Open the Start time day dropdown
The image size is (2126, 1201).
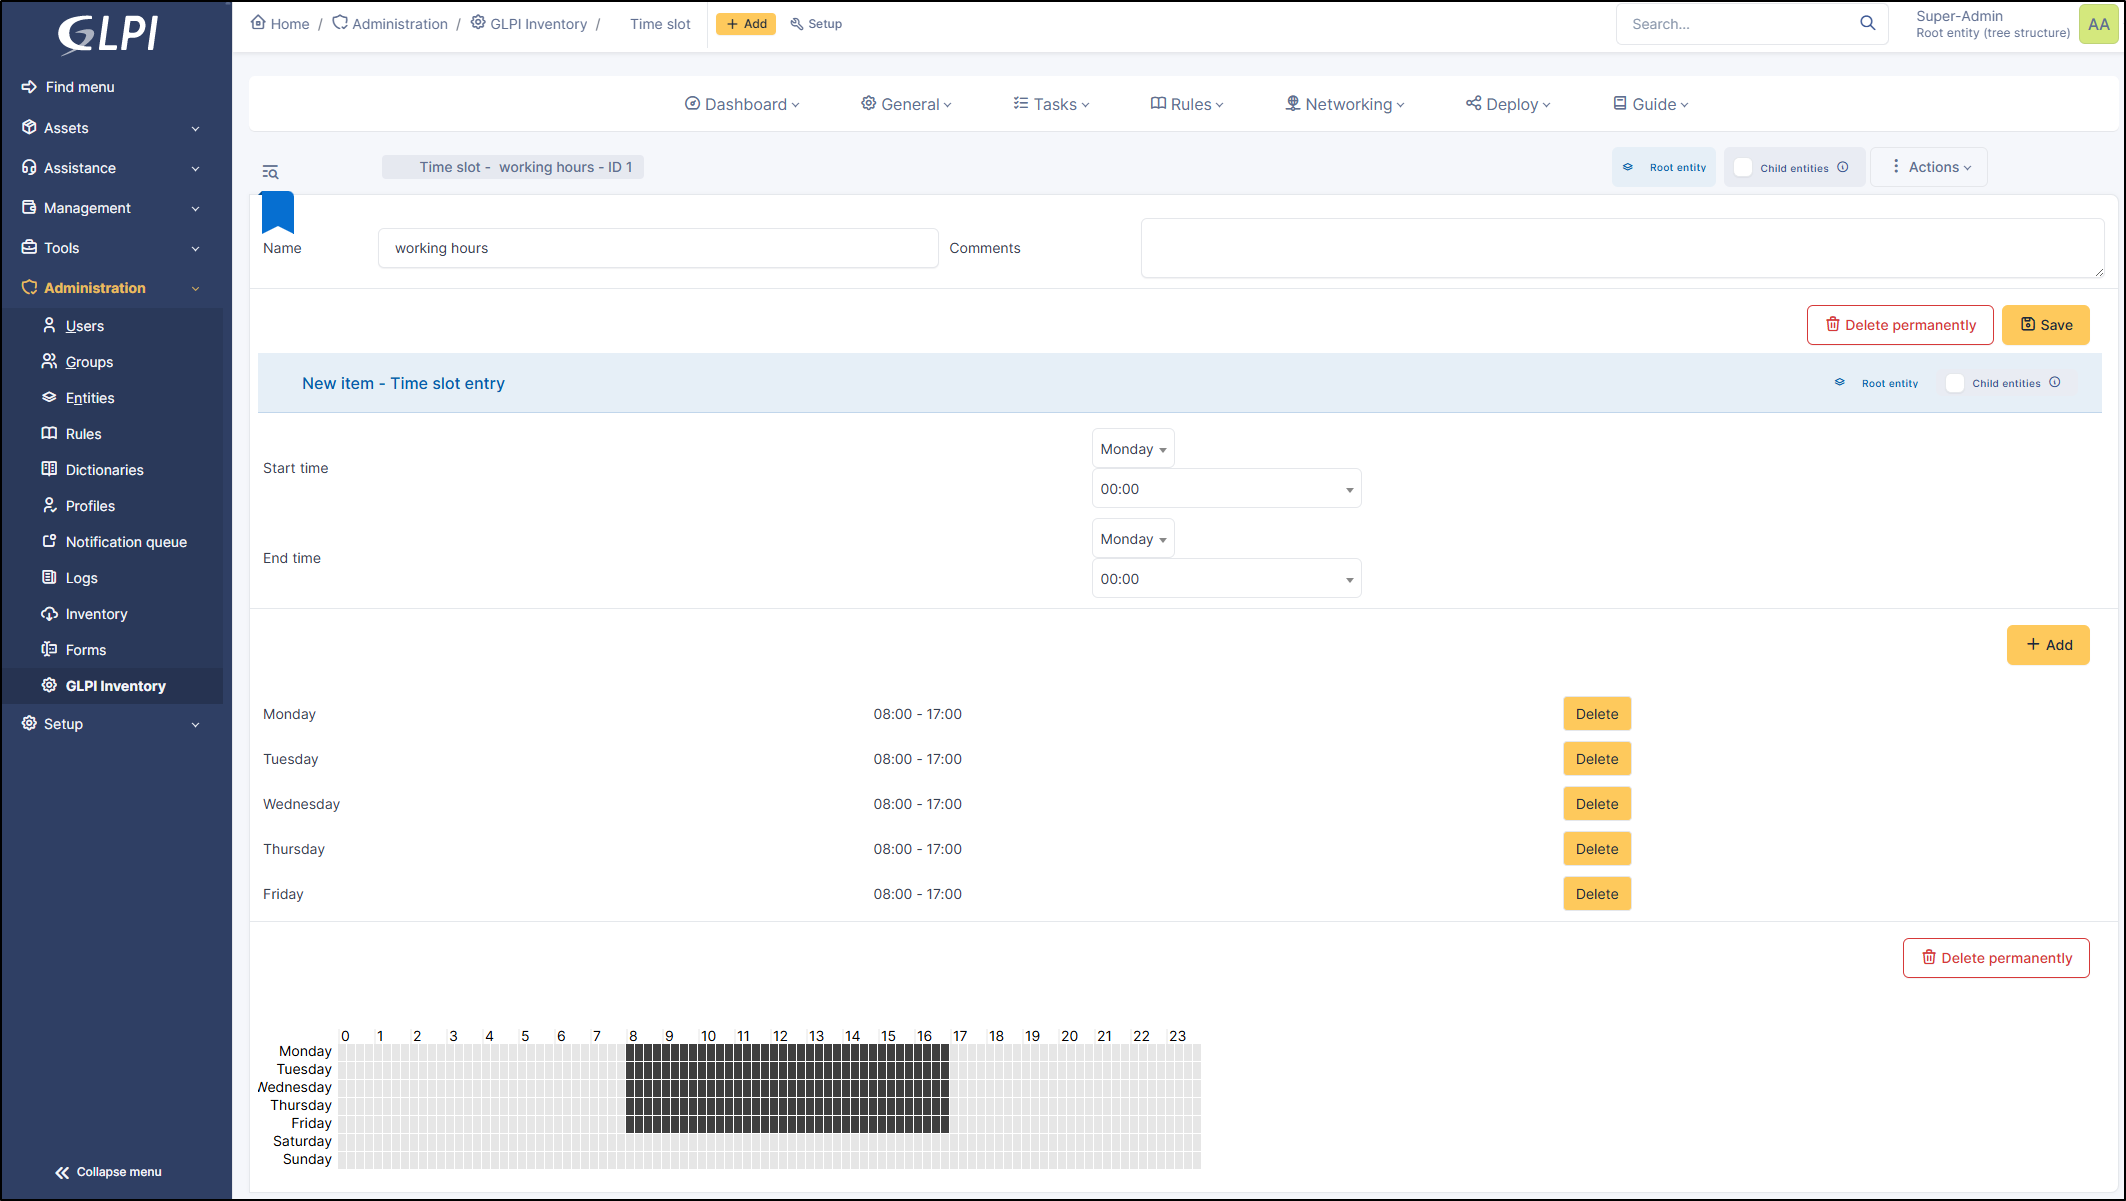(x=1132, y=449)
